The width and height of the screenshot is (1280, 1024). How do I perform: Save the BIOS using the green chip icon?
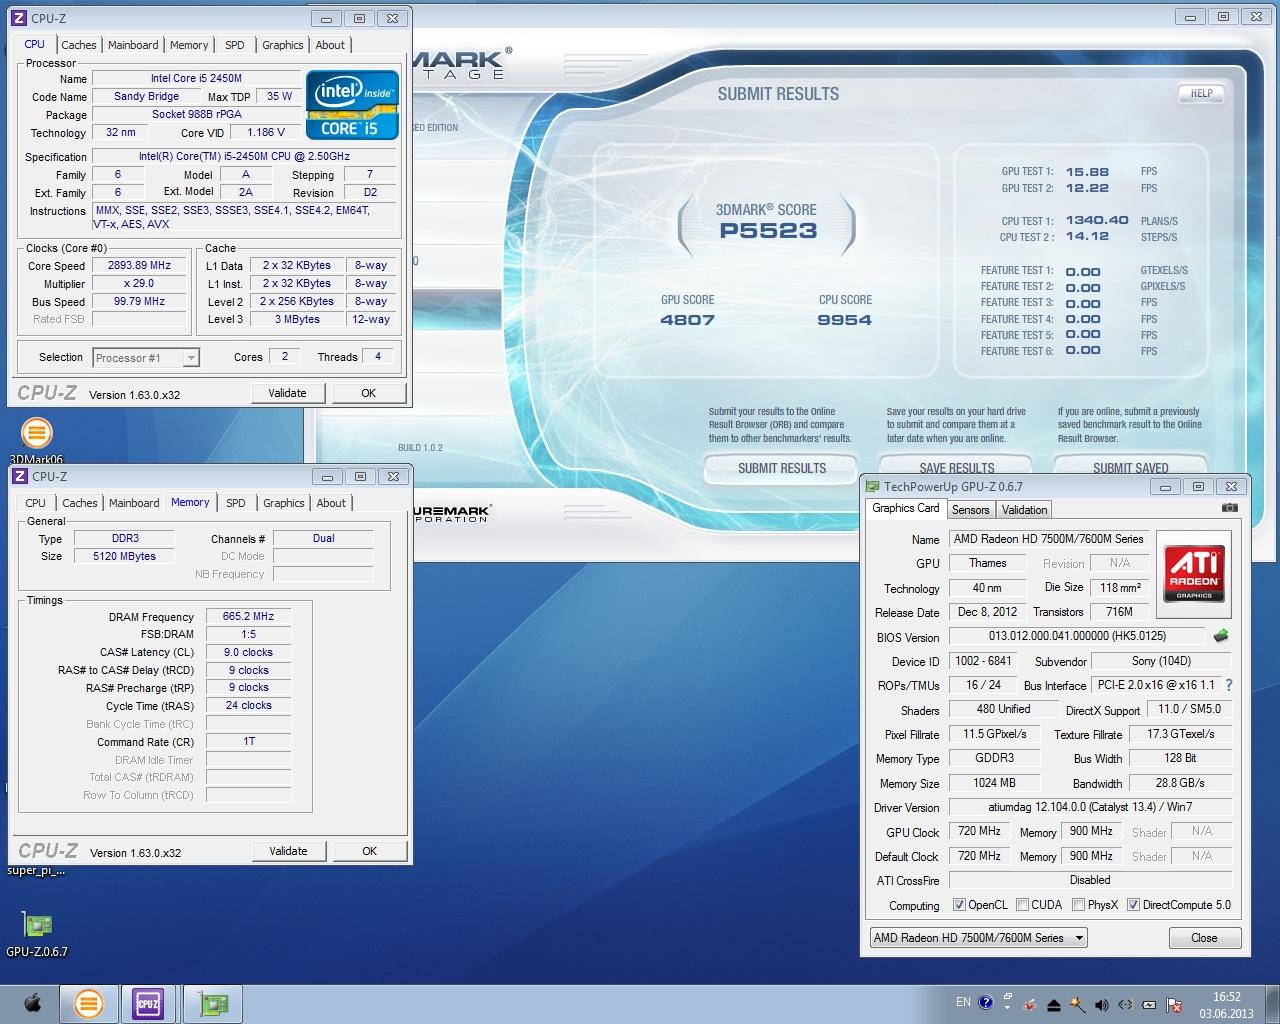pyautogui.click(x=1220, y=635)
